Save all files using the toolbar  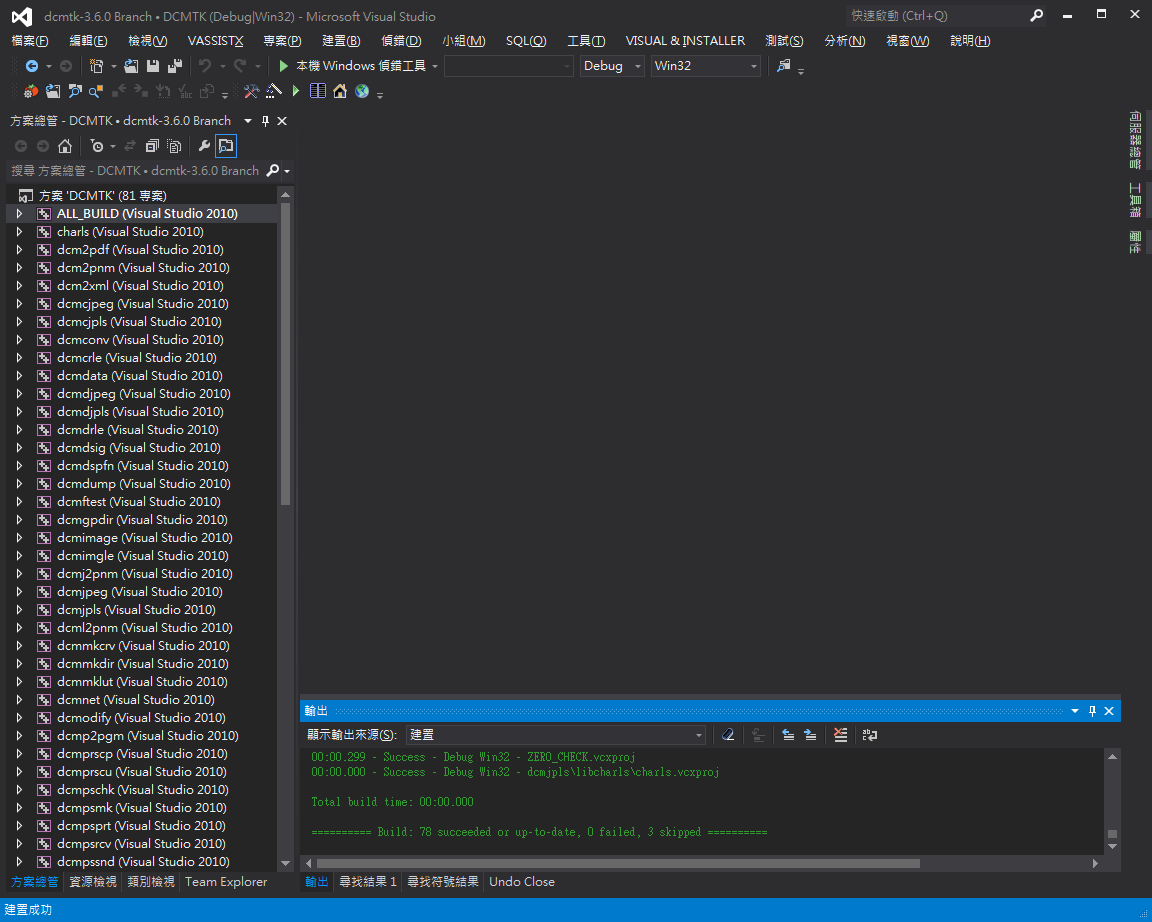point(175,66)
